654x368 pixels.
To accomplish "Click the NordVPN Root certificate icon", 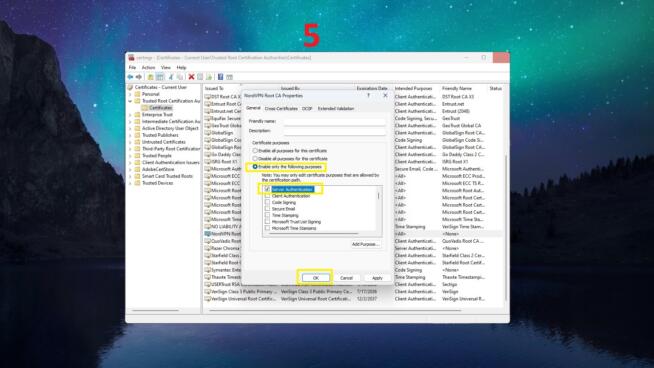I will [208, 234].
